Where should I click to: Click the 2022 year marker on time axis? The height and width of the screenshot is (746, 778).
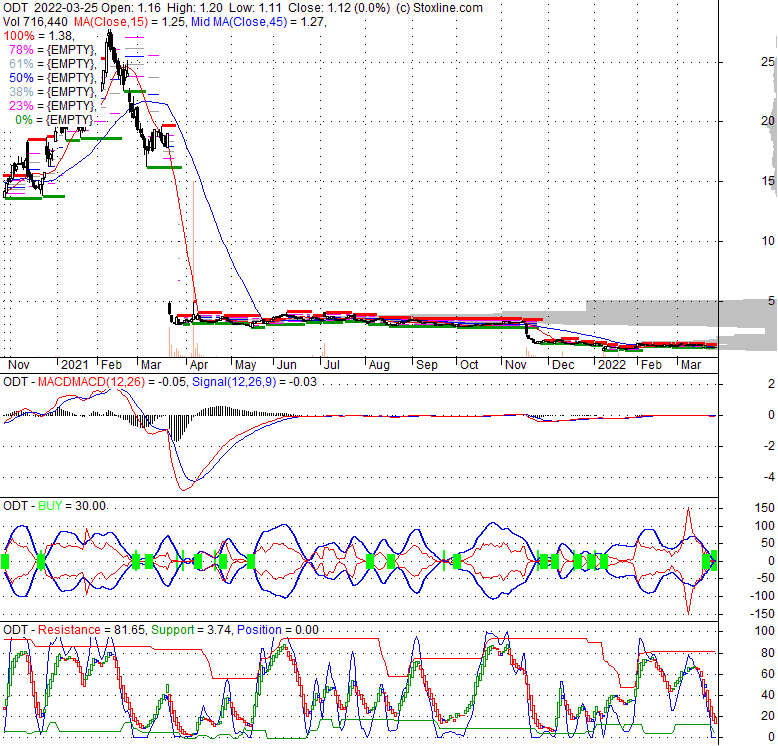point(611,366)
